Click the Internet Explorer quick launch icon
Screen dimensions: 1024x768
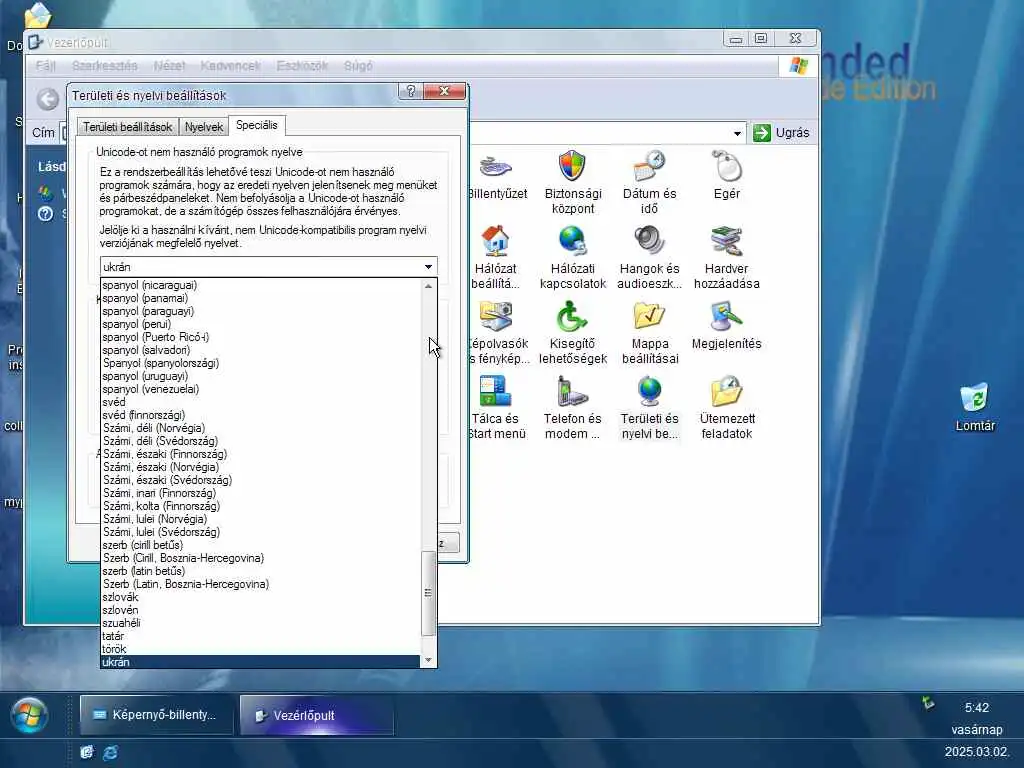(110, 752)
